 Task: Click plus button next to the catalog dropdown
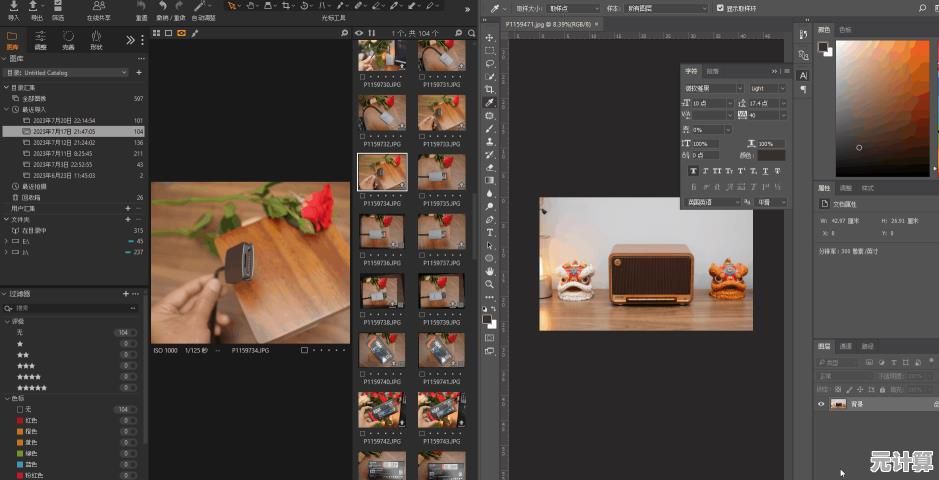[x=139, y=72]
